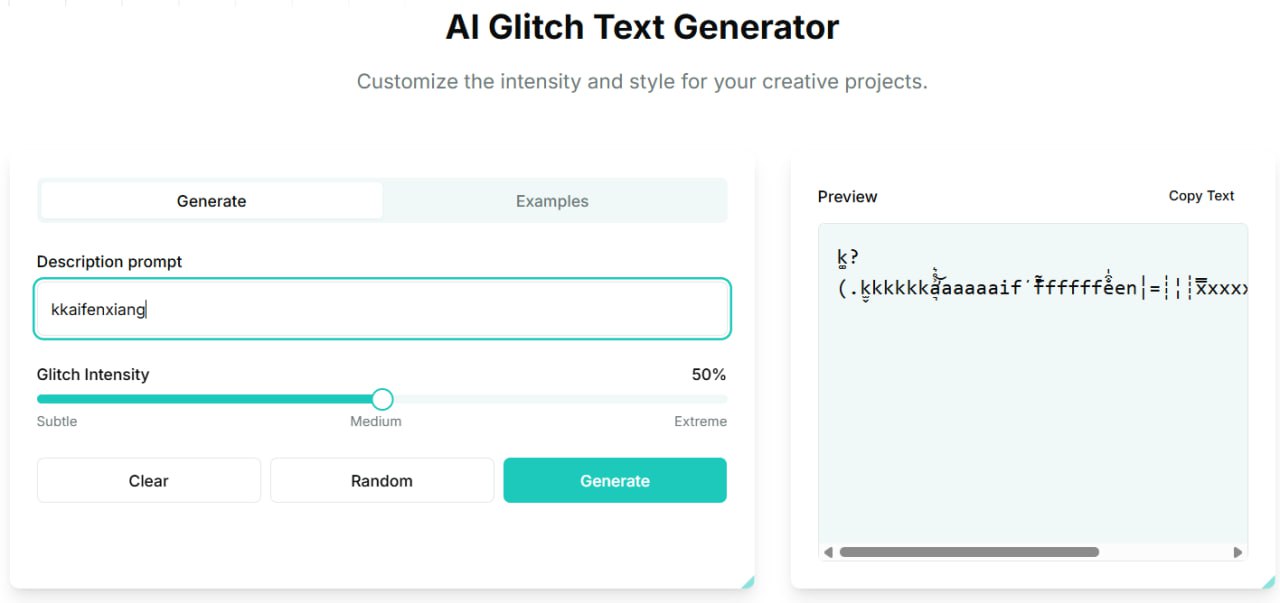This screenshot has height=603, width=1280.
Task: Click Copy Text above the preview
Action: tap(1201, 196)
